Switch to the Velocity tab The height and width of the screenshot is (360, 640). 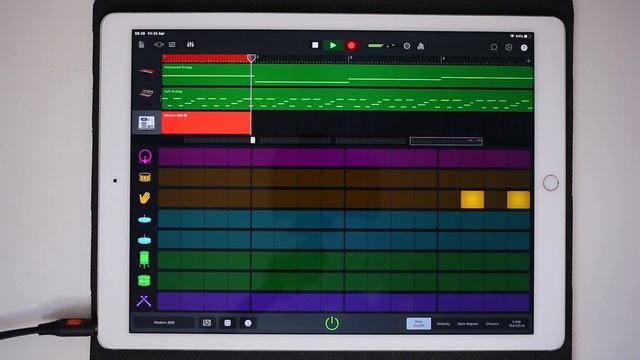[443, 324]
